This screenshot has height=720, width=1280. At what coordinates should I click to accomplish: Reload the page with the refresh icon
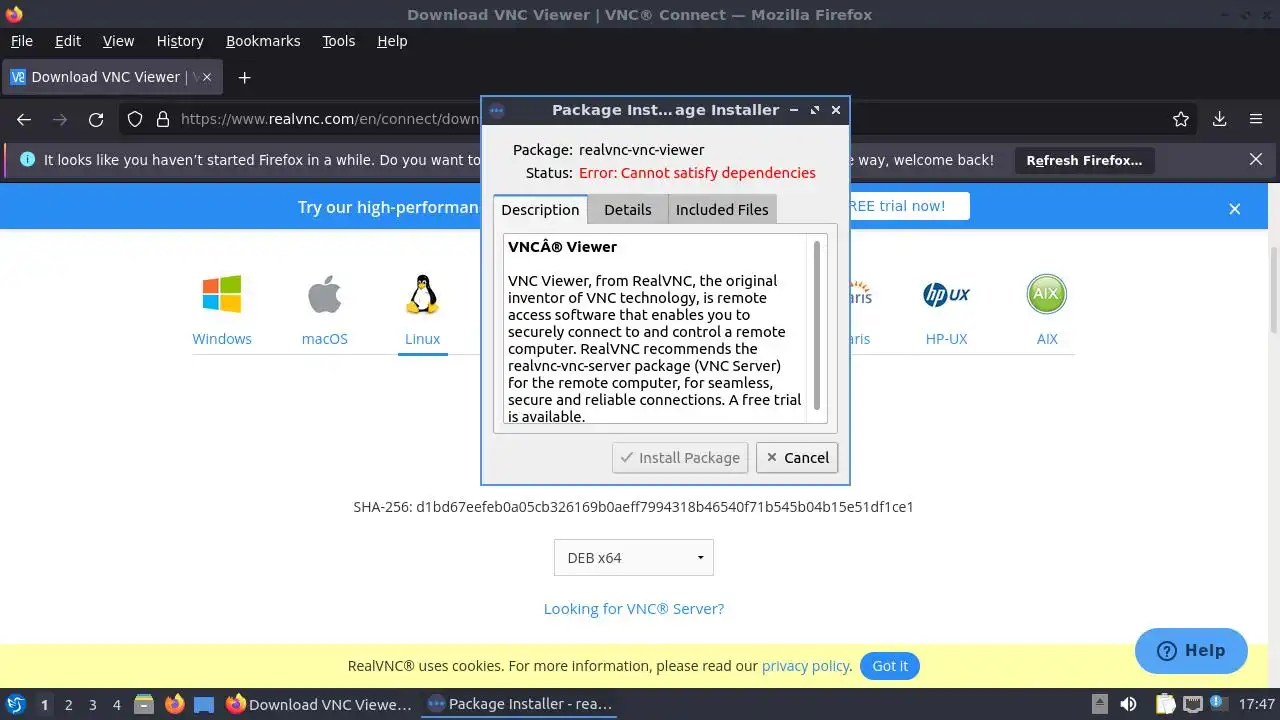(x=96, y=119)
